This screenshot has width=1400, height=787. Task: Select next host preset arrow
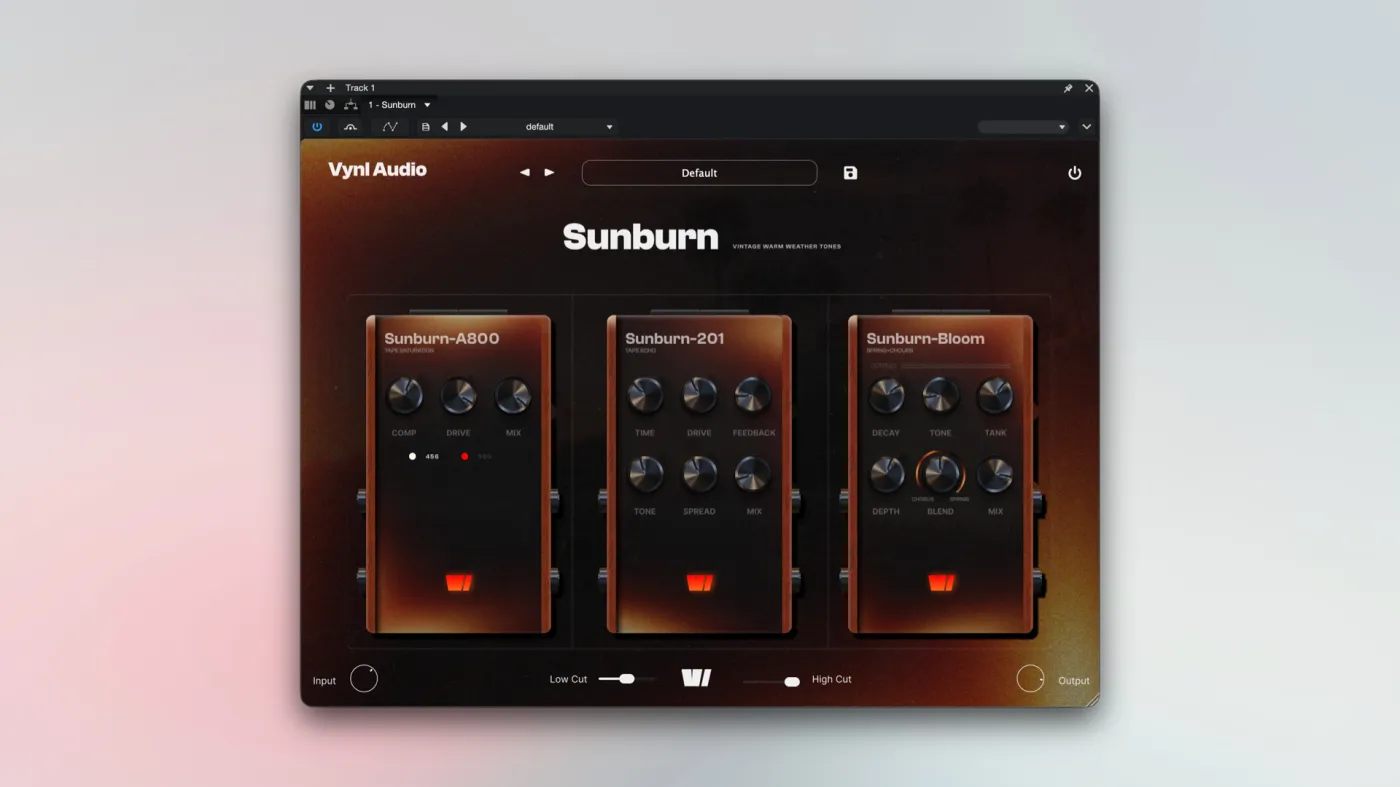(x=463, y=127)
